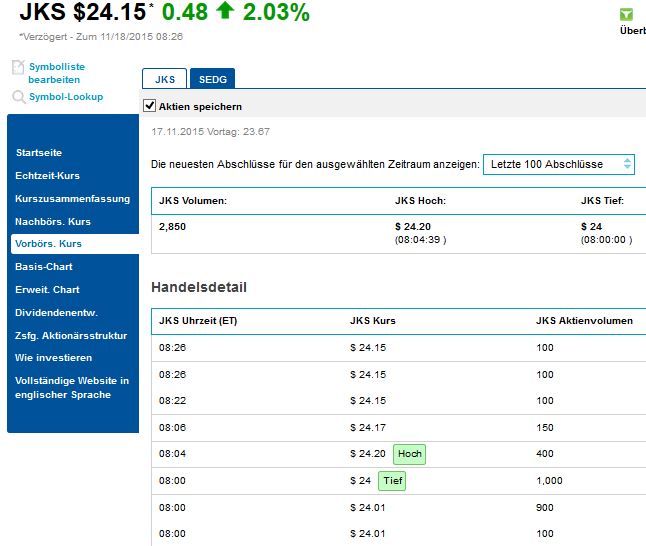This screenshot has height=546, width=646.
Task: Click the volume 150 cell
Action: coord(545,428)
